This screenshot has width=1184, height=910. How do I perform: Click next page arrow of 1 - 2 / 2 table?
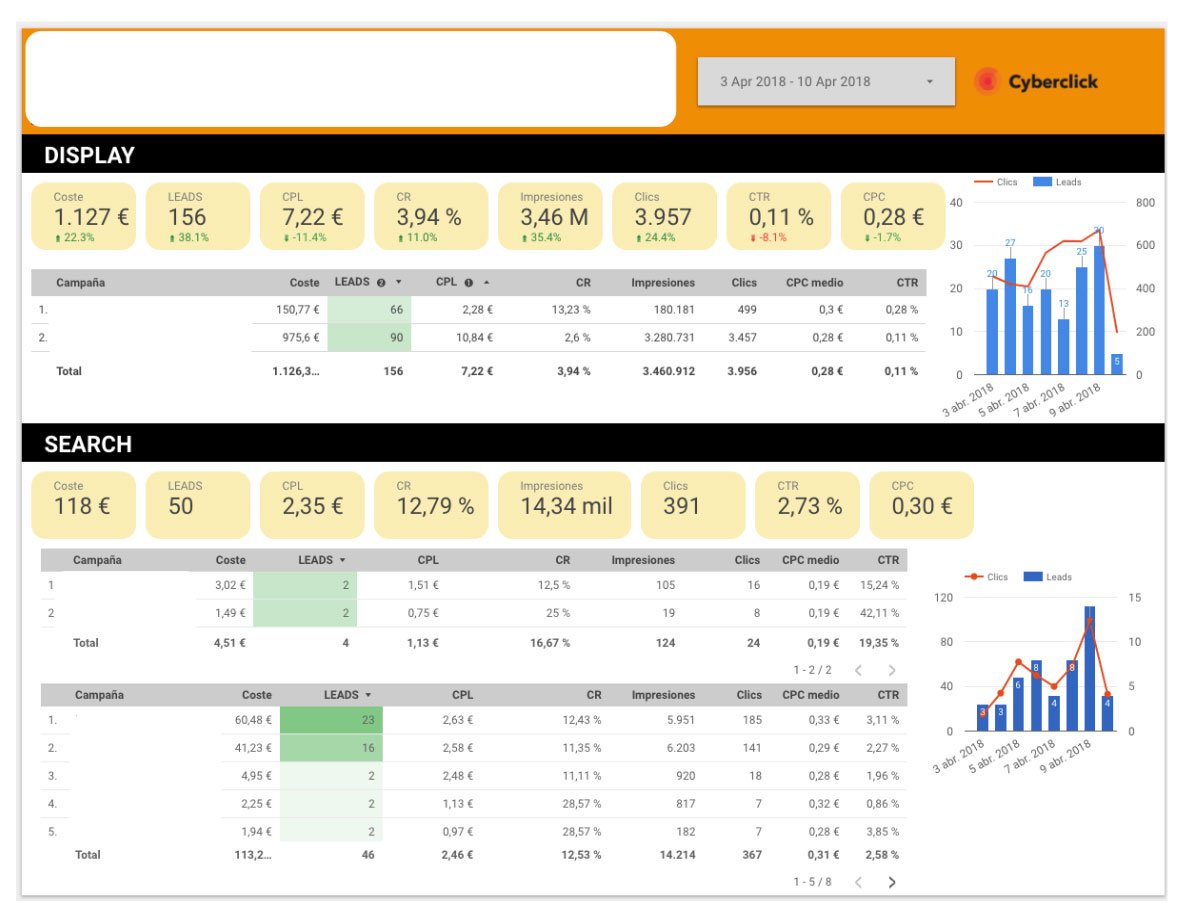point(891,670)
